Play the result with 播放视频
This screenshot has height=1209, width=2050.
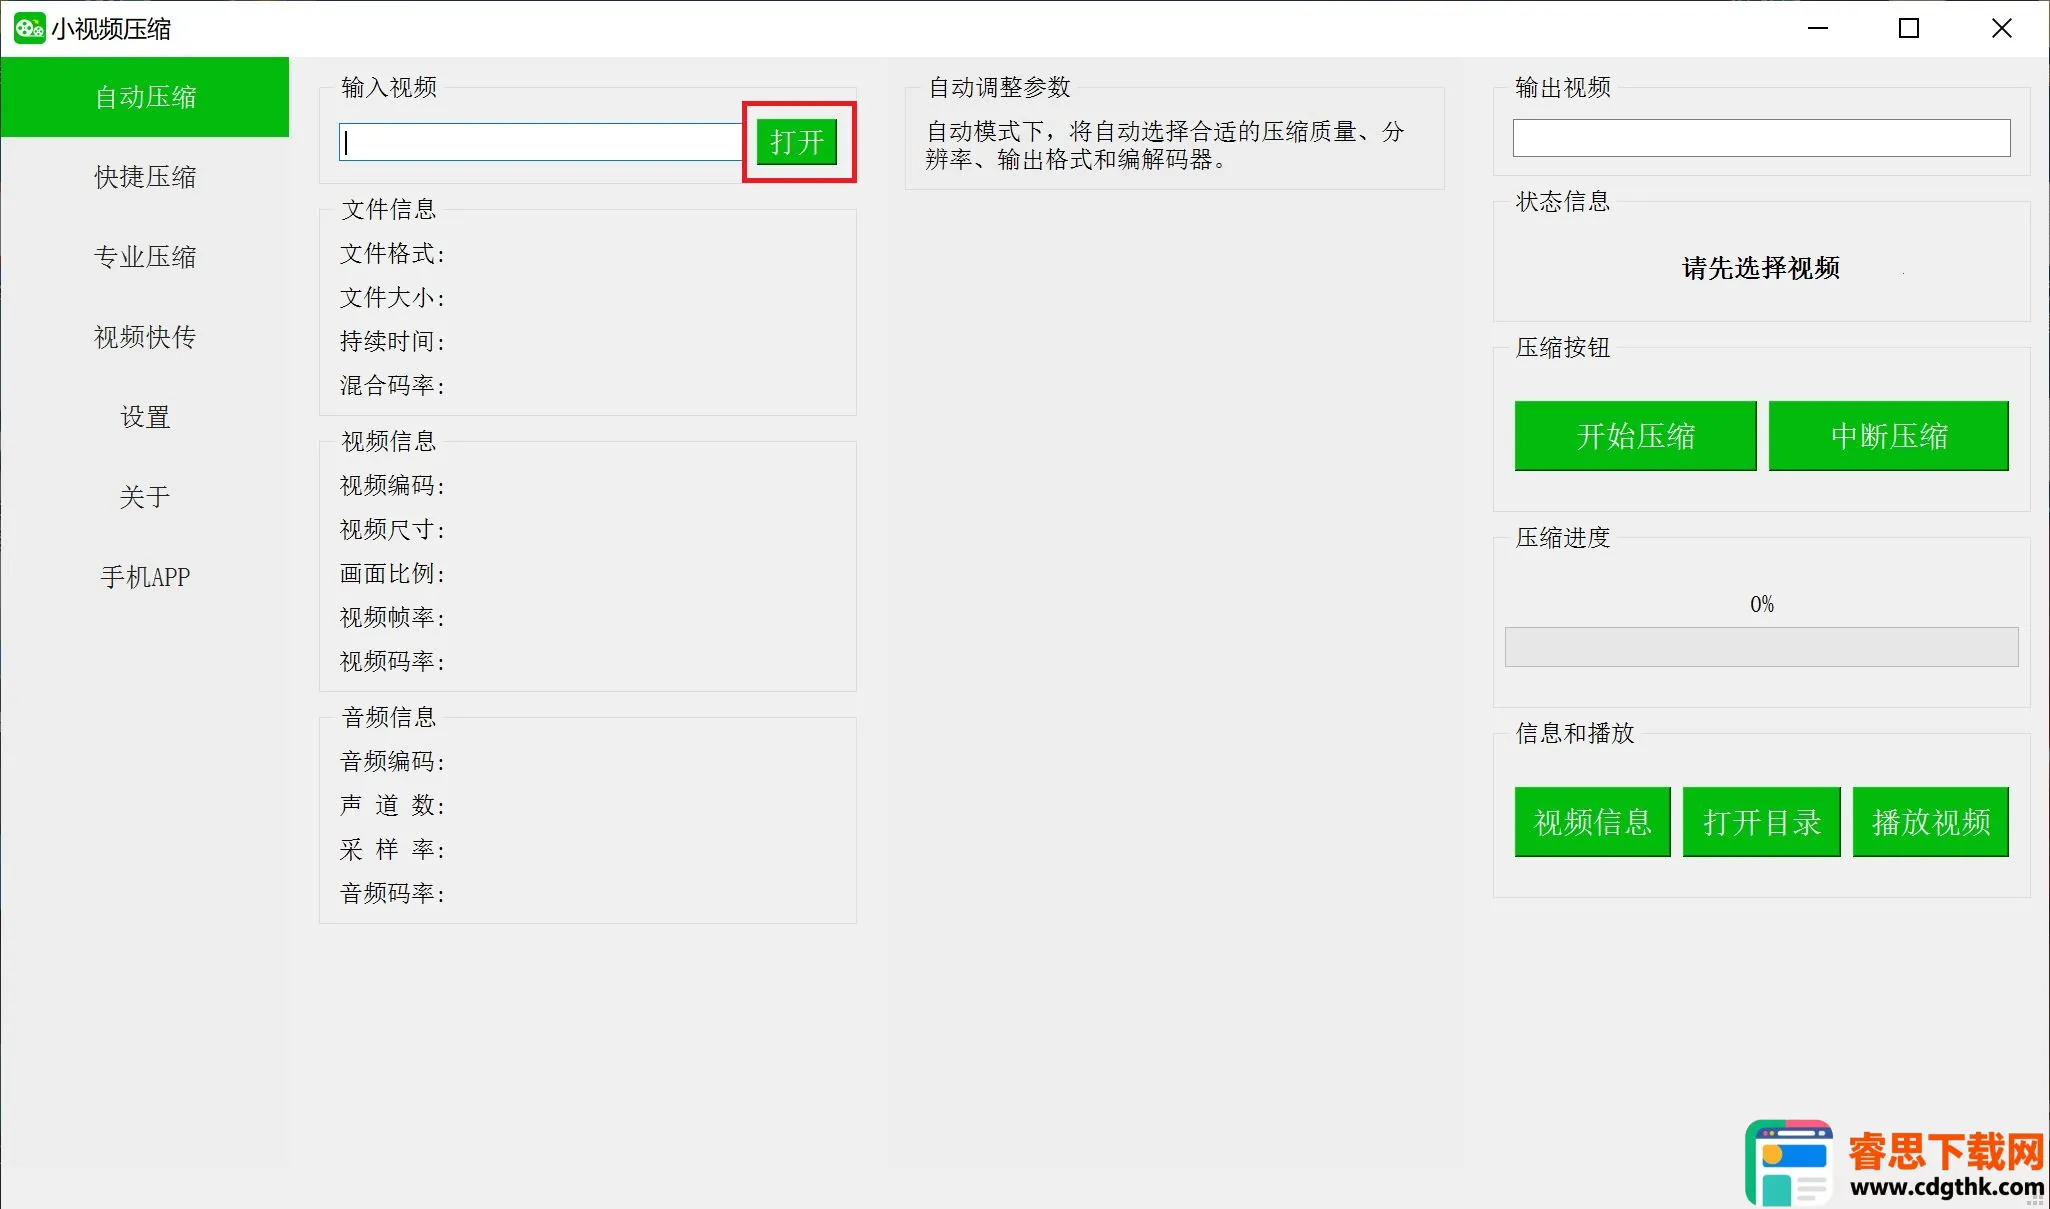click(x=1930, y=822)
